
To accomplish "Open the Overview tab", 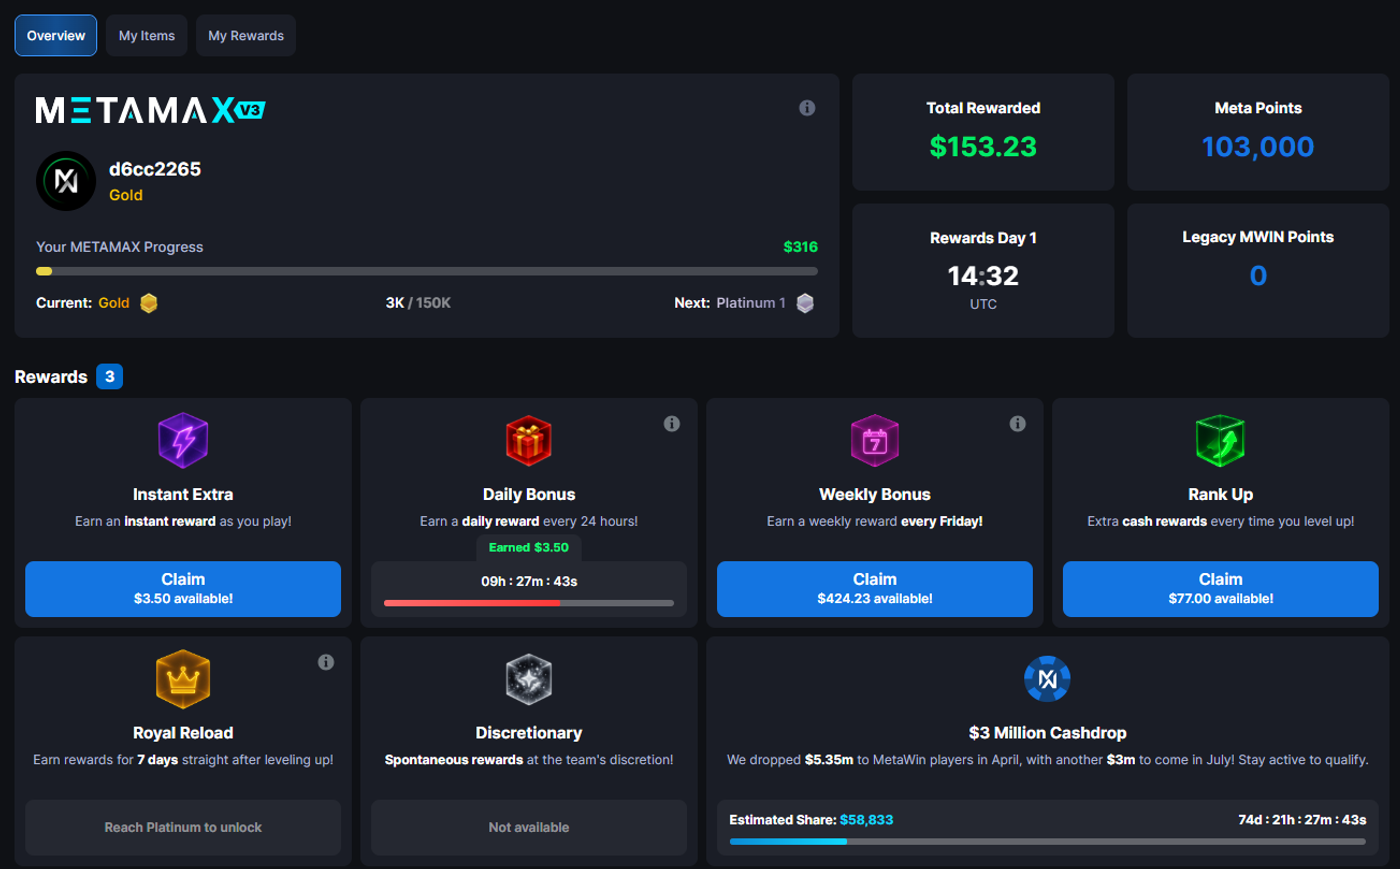I will (56, 36).
